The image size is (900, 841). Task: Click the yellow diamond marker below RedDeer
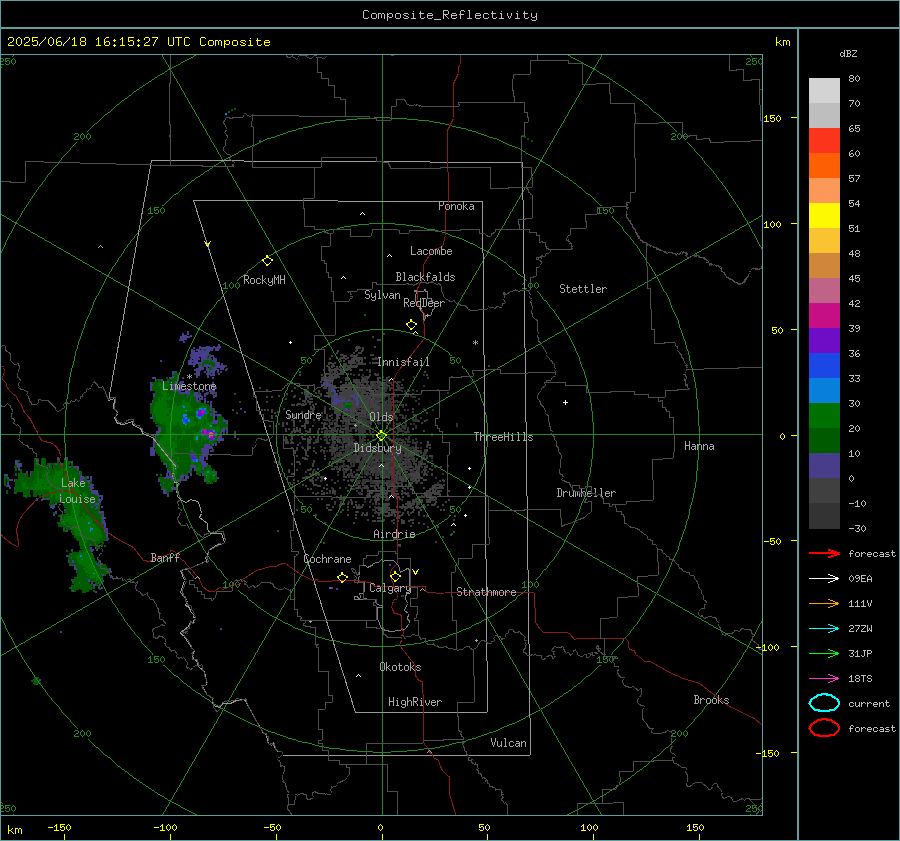coord(411,325)
